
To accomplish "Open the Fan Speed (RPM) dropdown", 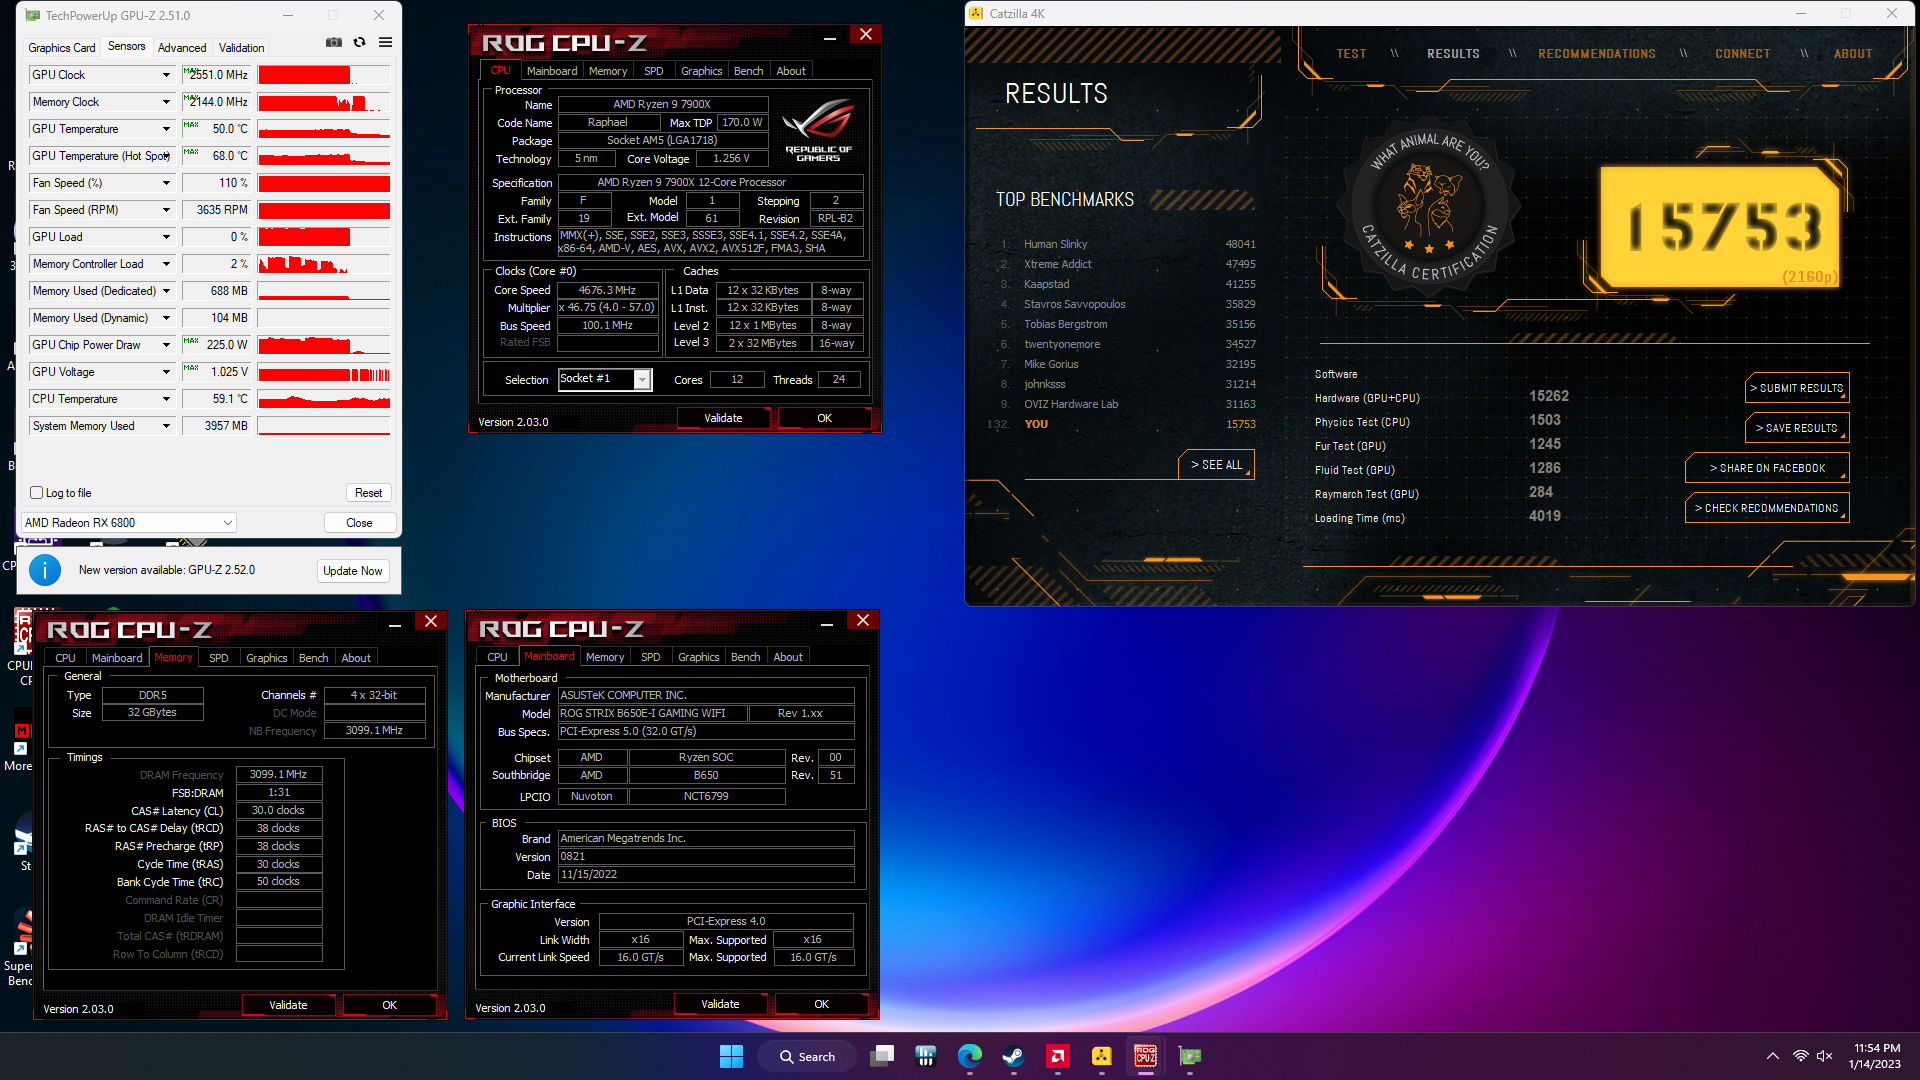I will pyautogui.click(x=166, y=210).
